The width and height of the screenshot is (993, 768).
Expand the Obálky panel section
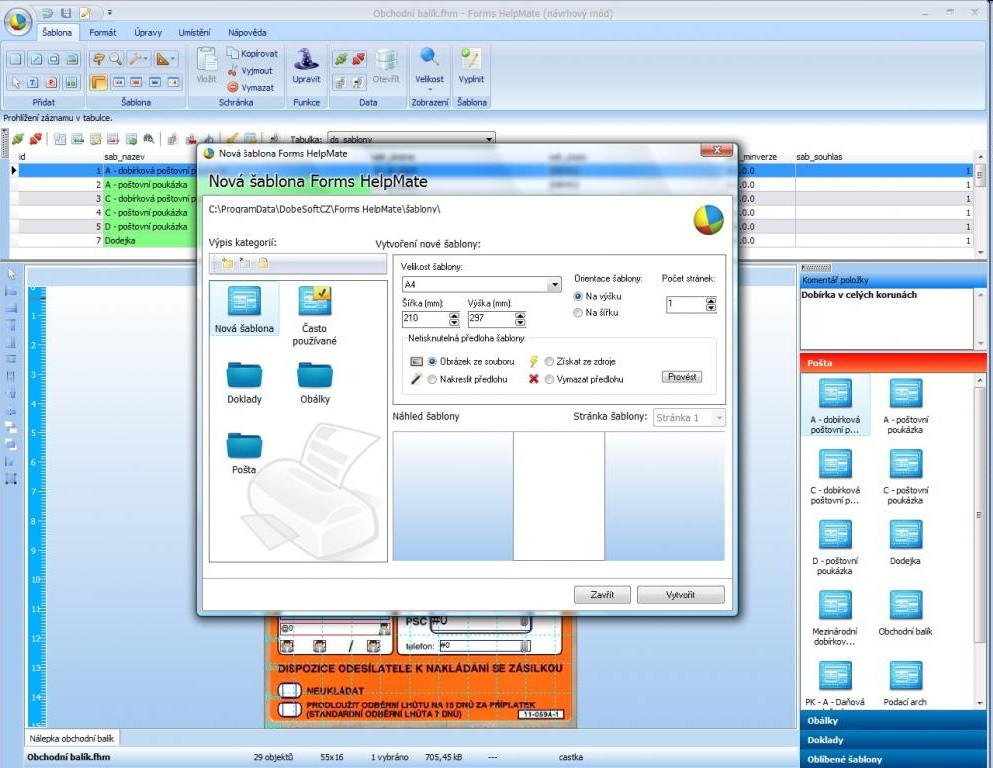pyautogui.click(x=893, y=721)
